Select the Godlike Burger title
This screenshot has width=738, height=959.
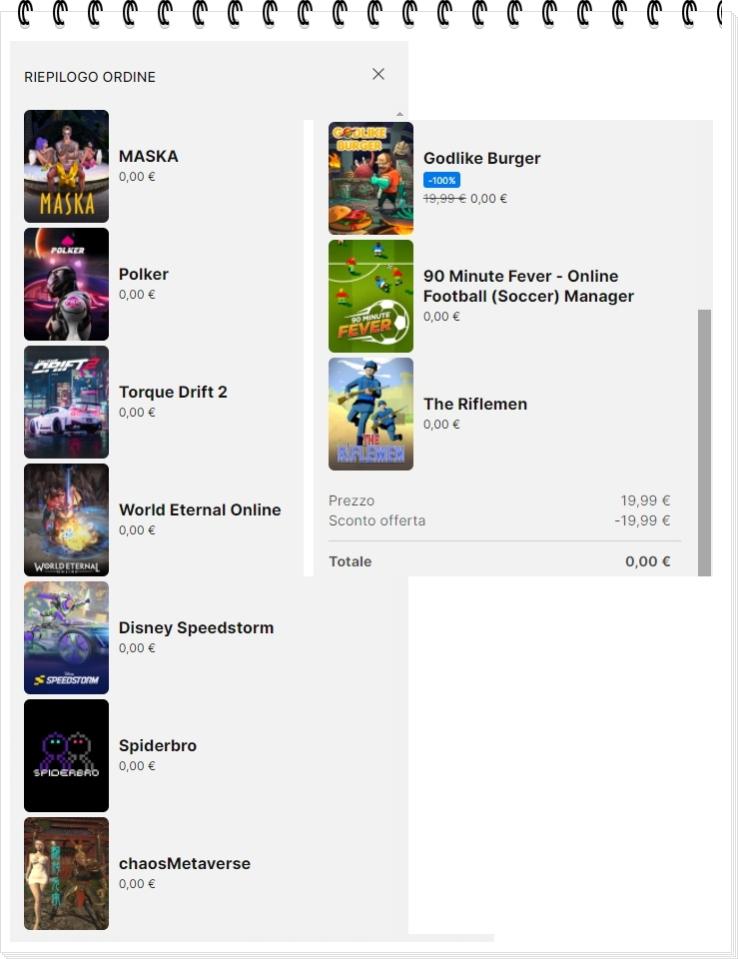482,158
